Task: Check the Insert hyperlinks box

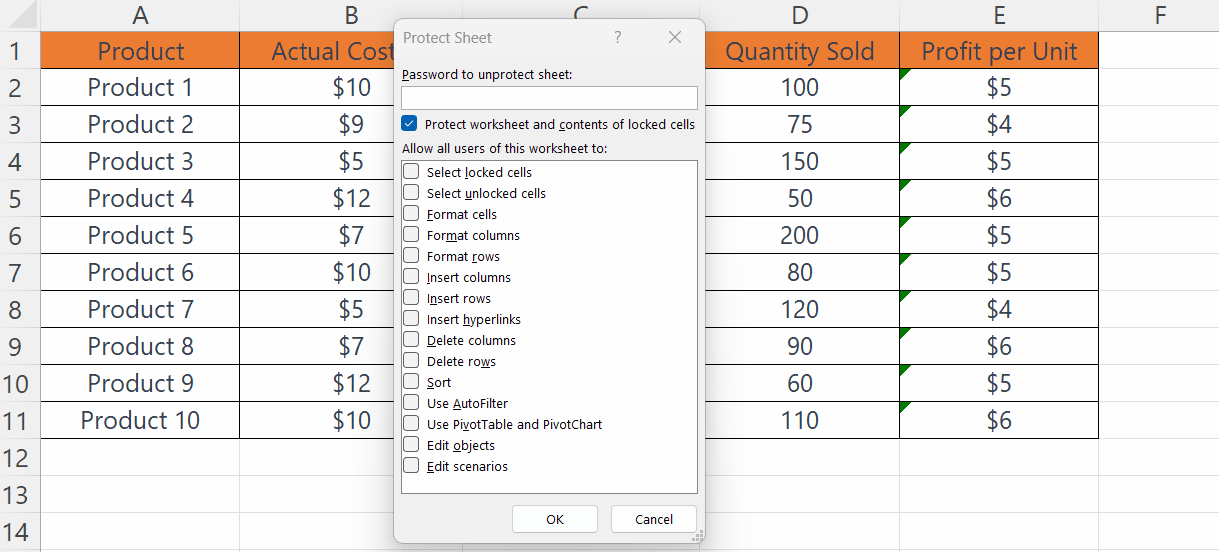Action: click(411, 319)
